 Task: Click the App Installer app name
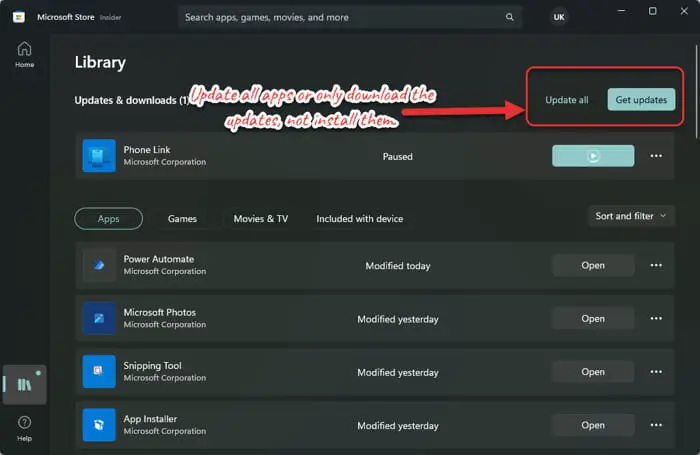click(150, 419)
